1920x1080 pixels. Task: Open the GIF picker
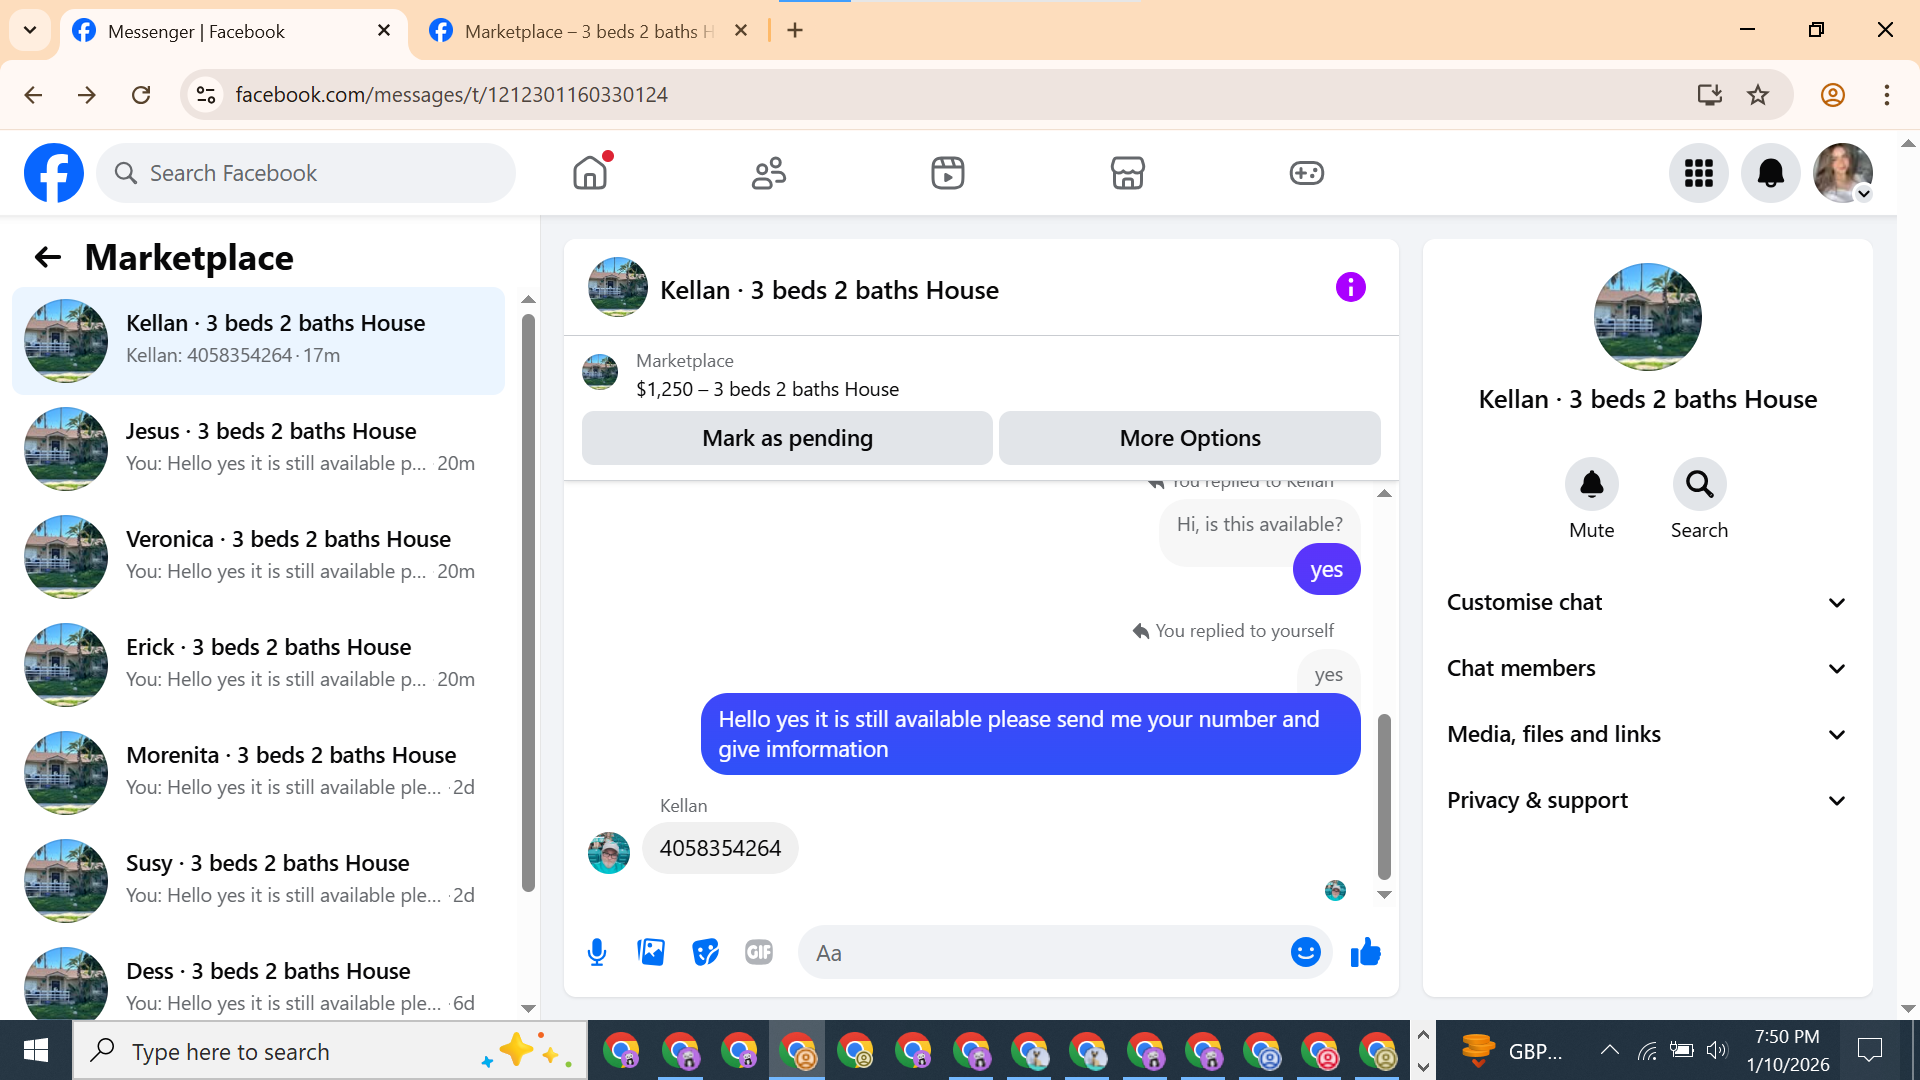(x=759, y=952)
